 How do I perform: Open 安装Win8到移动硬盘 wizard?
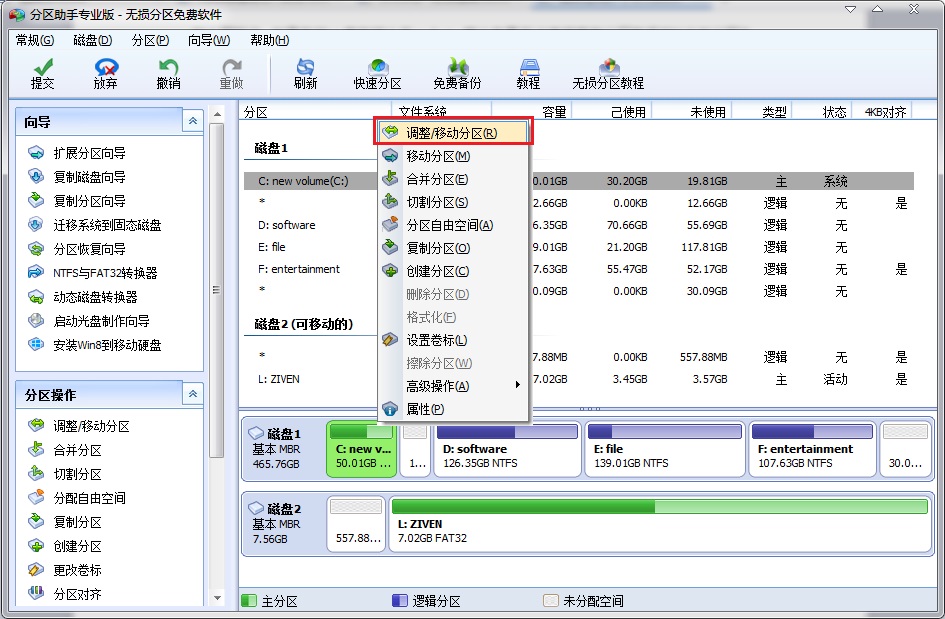tap(95, 345)
